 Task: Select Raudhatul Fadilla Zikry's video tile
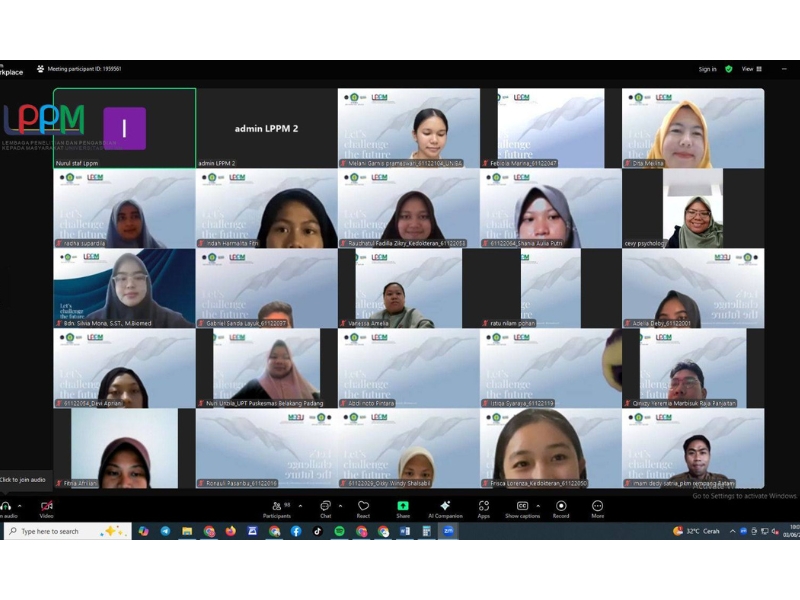pyautogui.click(x=409, y=208)
